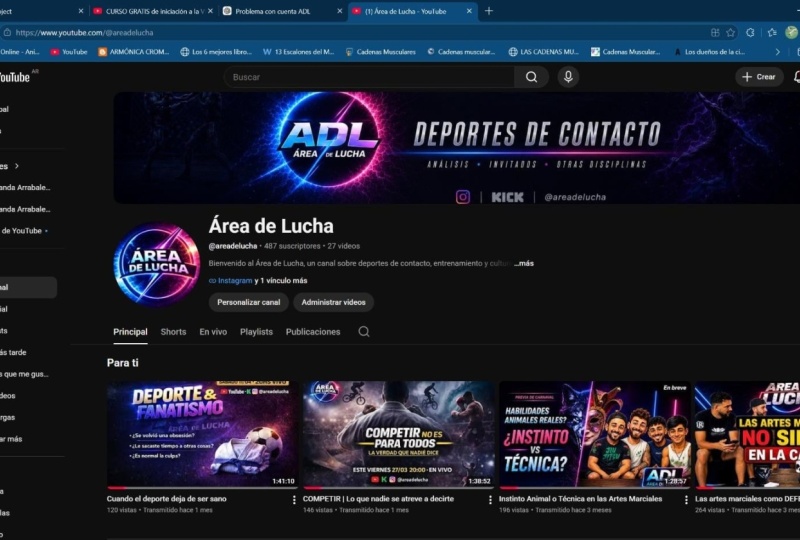Click 487 suscriptores text
Screen dimensions: 800x540
point(292,246)
